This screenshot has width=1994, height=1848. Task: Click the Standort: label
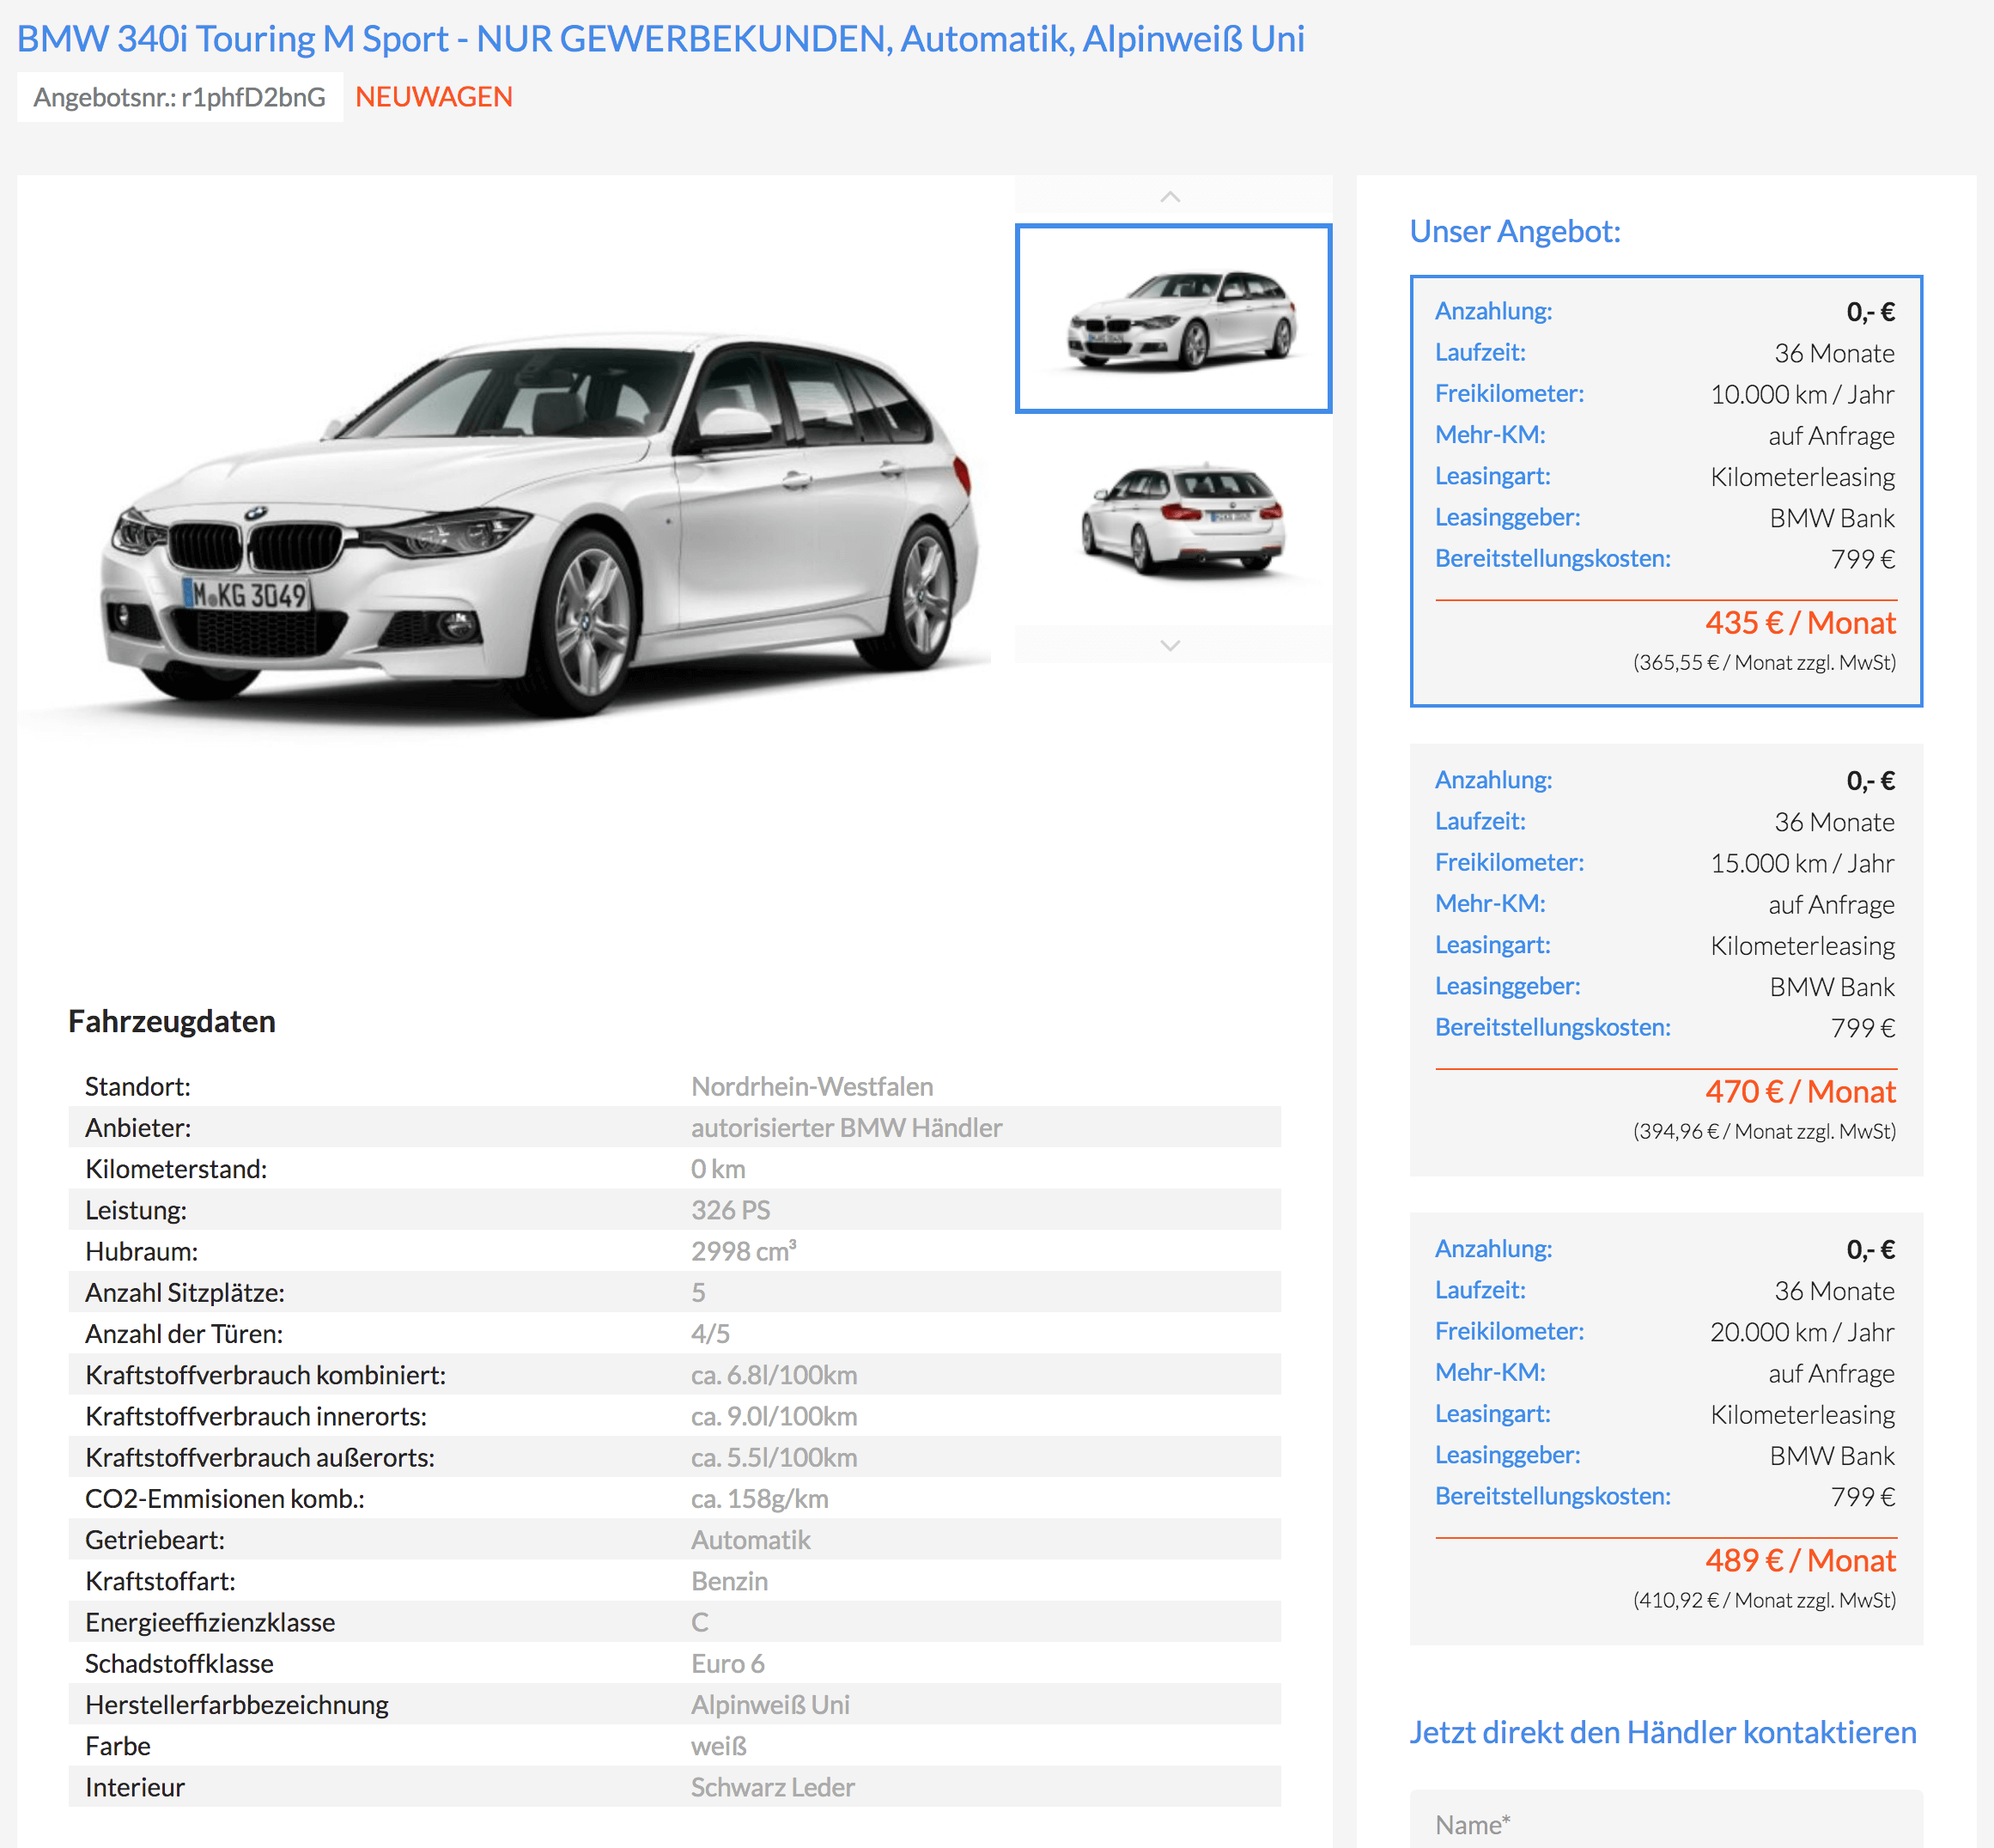tap(138, 1086)
